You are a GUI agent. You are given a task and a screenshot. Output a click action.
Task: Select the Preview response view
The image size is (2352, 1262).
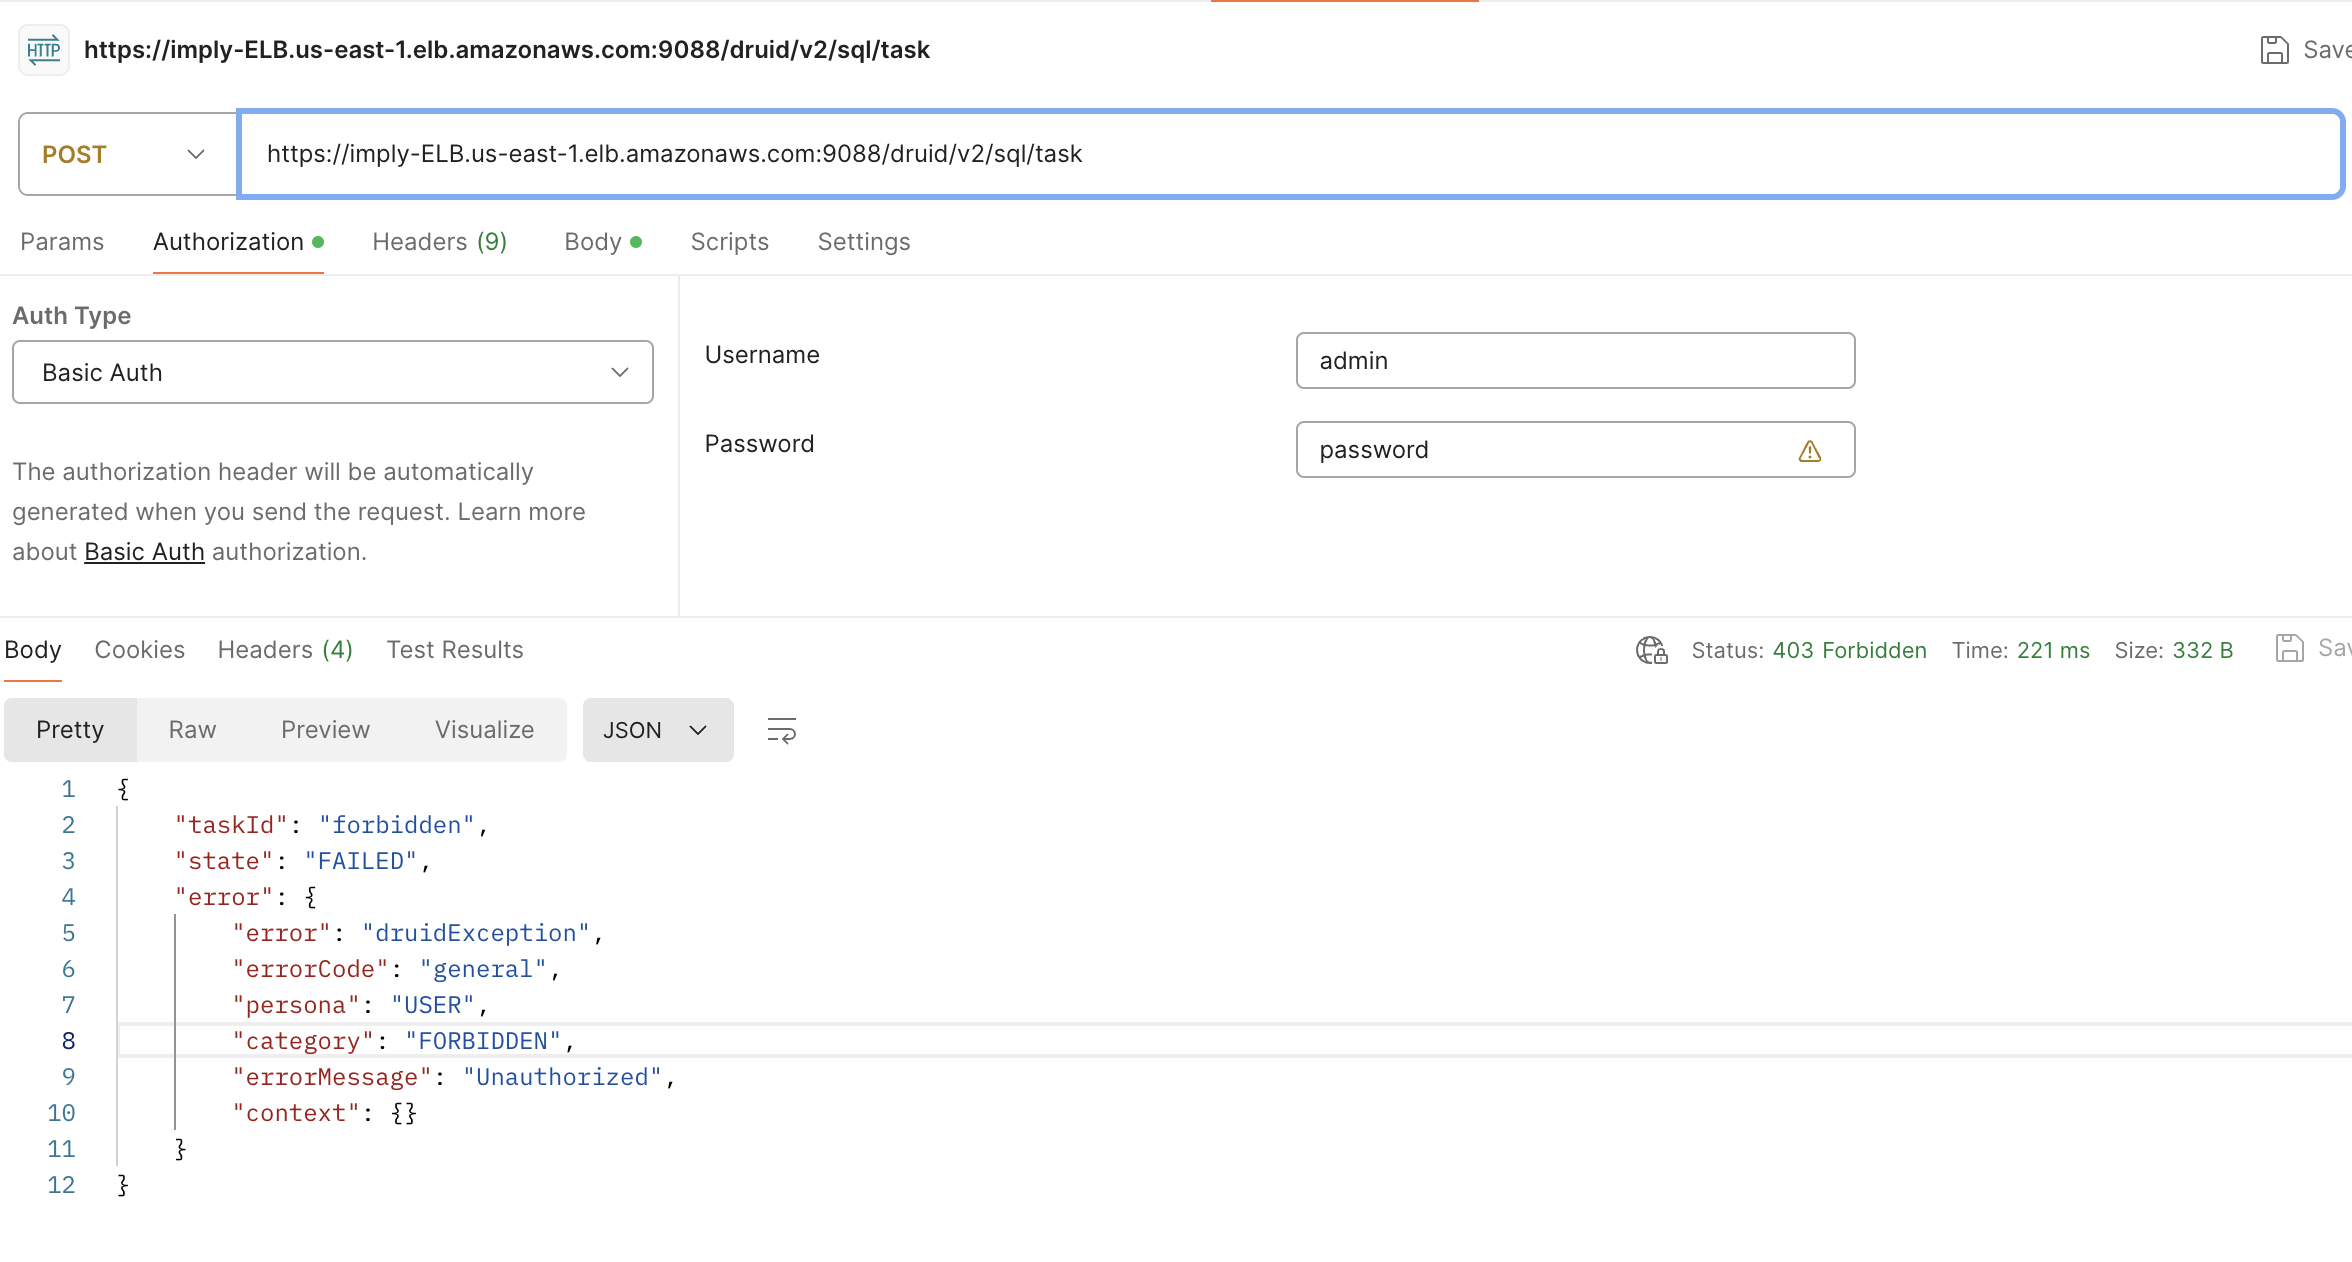pyautogui.click(x=325, y=730)
